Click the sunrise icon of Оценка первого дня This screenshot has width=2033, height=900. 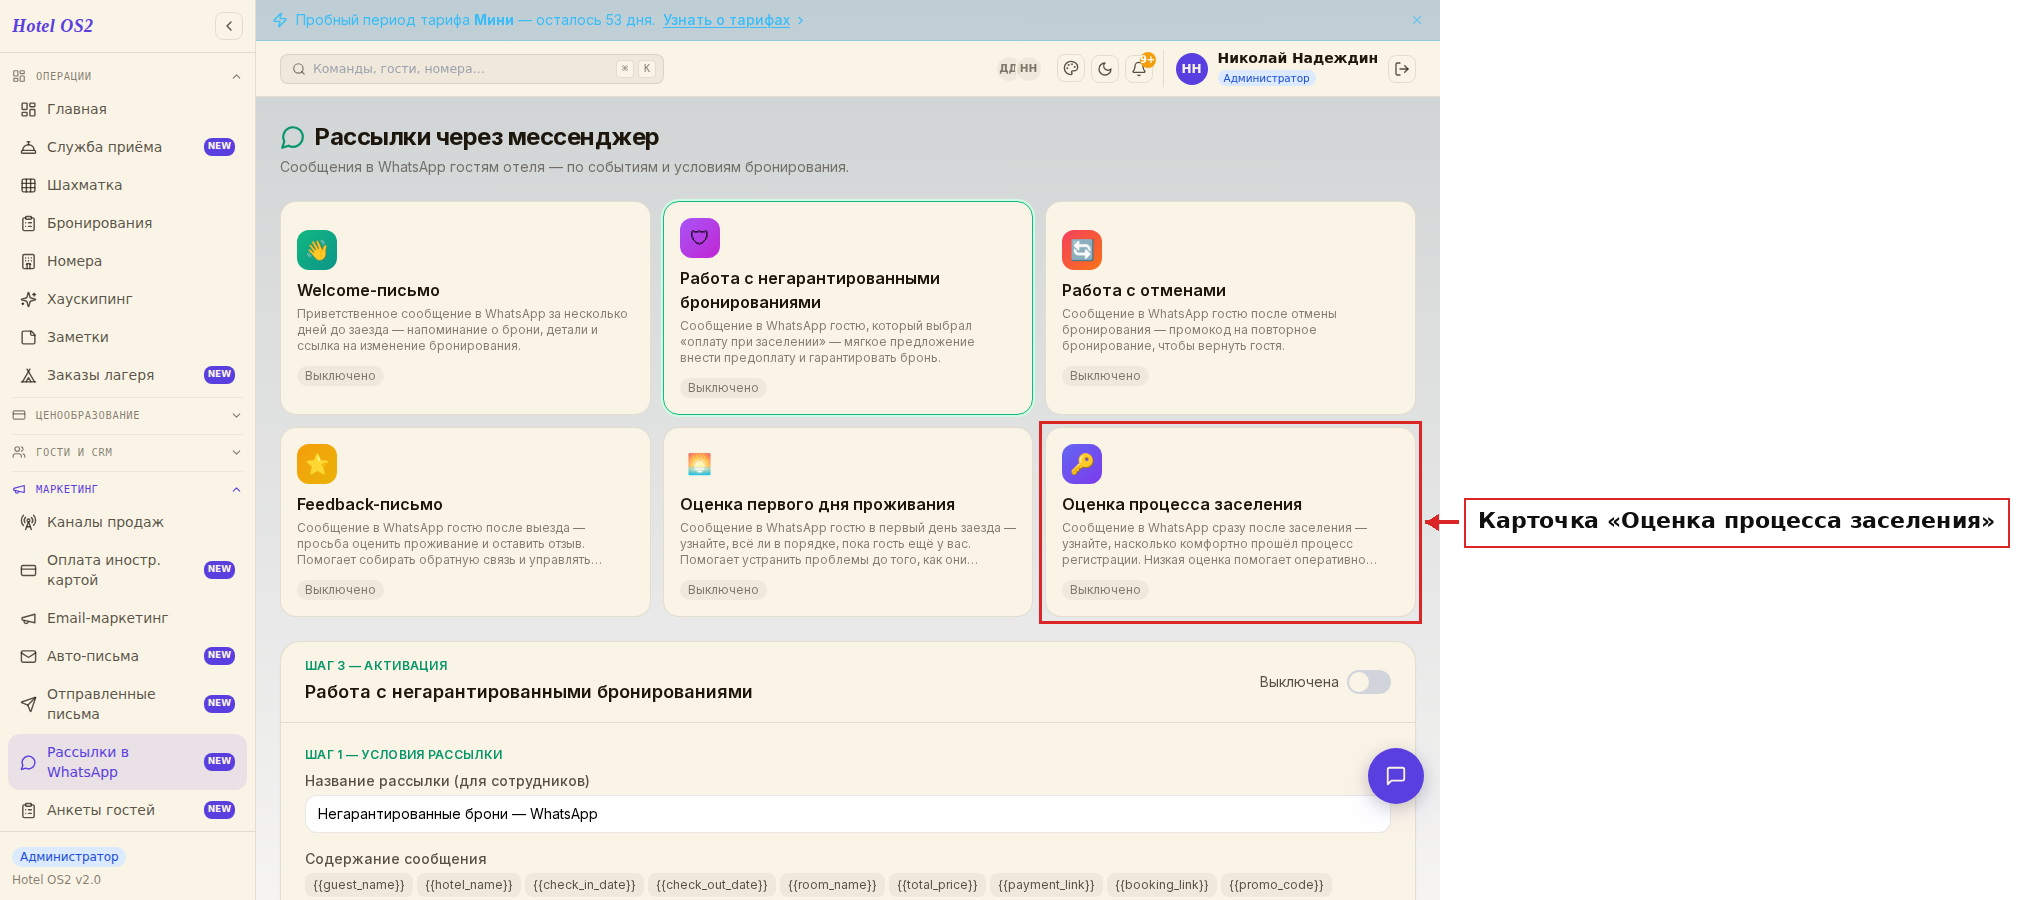coord(700,464)
